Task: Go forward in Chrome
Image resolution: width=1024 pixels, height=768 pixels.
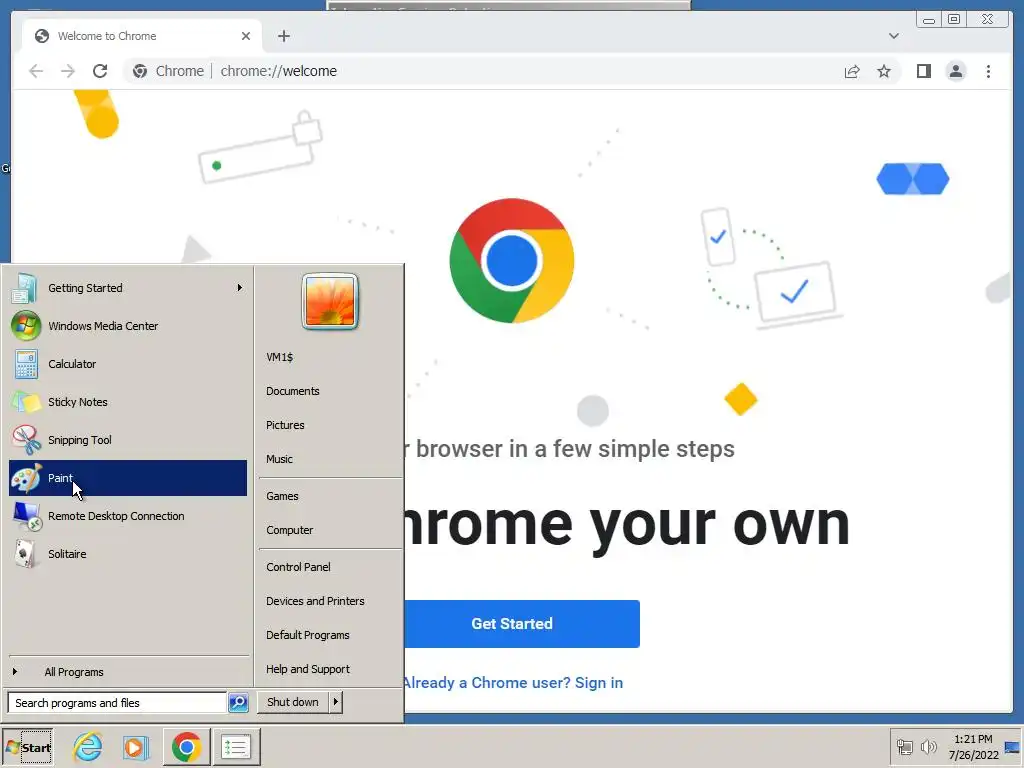Action: [68, 71]
